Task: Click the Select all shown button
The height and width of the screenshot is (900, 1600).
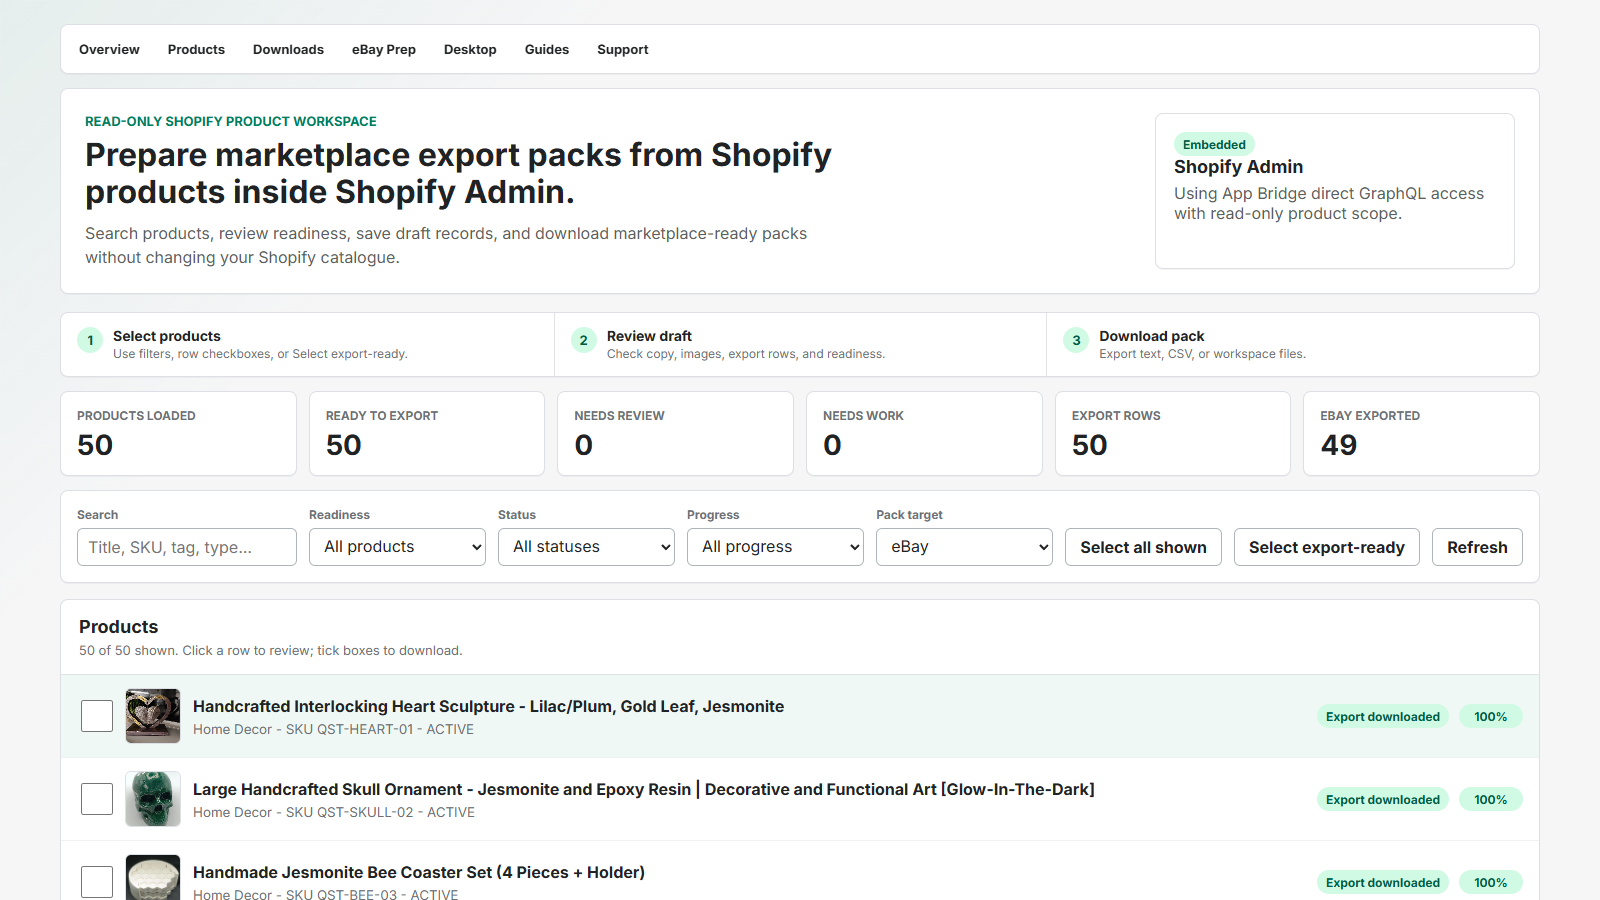Action: pos(1143,547)
